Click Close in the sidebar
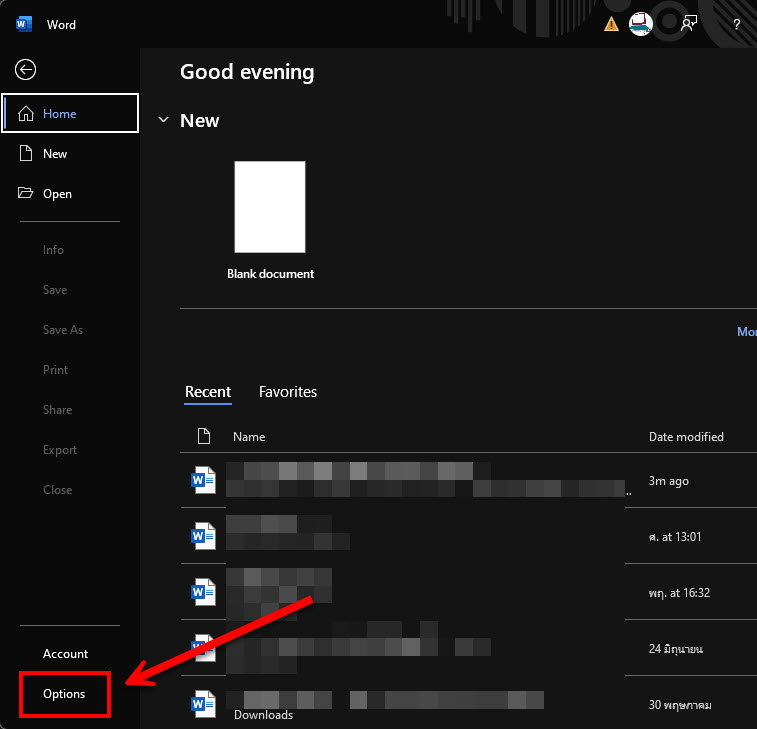Screen dimensions: 757x729 click(57, 490)
